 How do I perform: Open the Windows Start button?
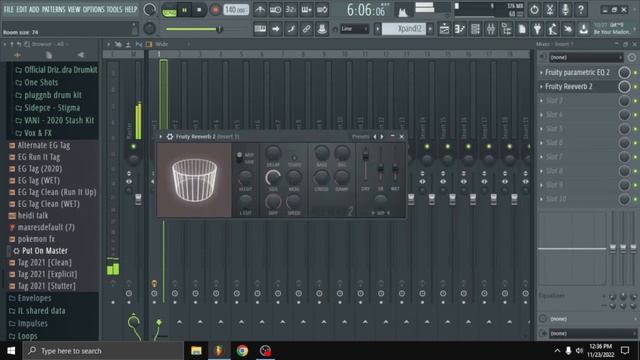point(11,351)
